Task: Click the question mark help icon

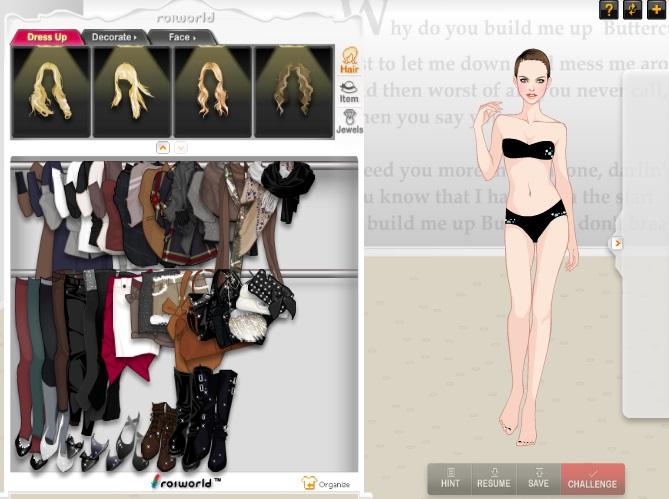Action: [x=608, y=10]
